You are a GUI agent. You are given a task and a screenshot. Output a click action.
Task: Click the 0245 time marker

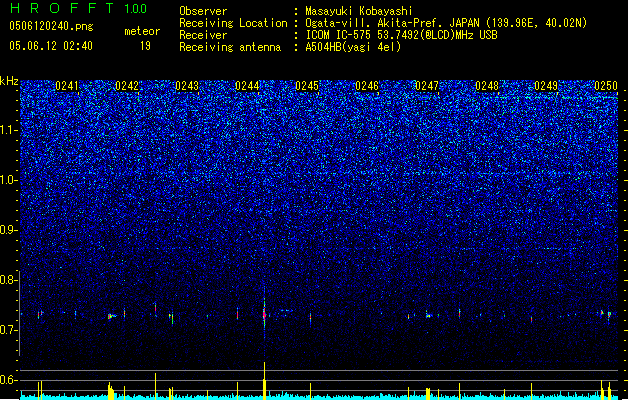point(307,86)
